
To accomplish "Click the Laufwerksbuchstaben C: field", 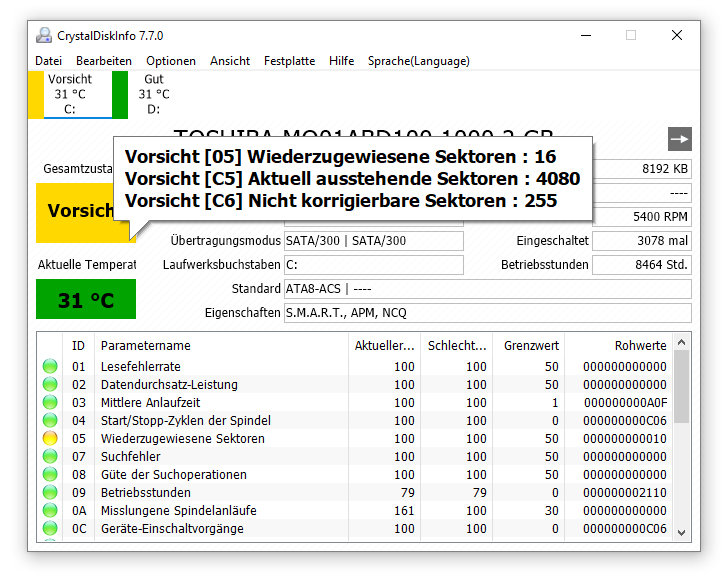I will click(x=374, y=265).
